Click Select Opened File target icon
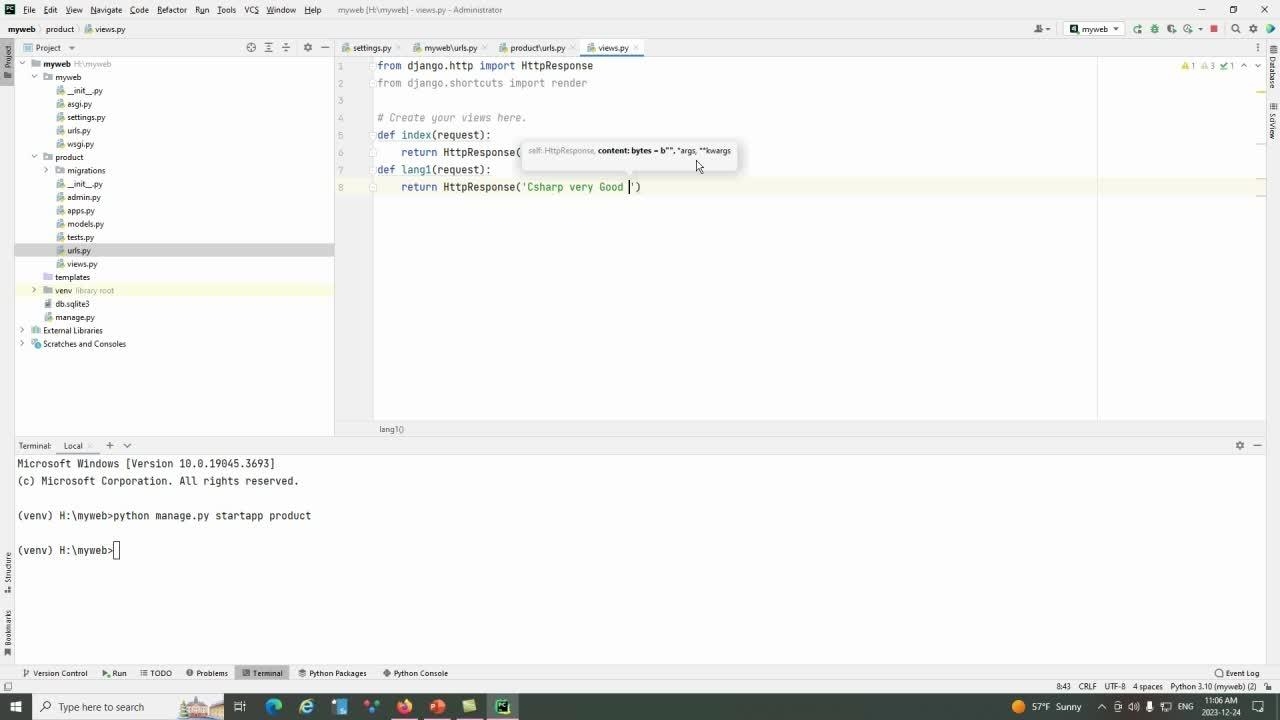The height and width of the screenshot is (720, 1280). (x=251, y=48)
